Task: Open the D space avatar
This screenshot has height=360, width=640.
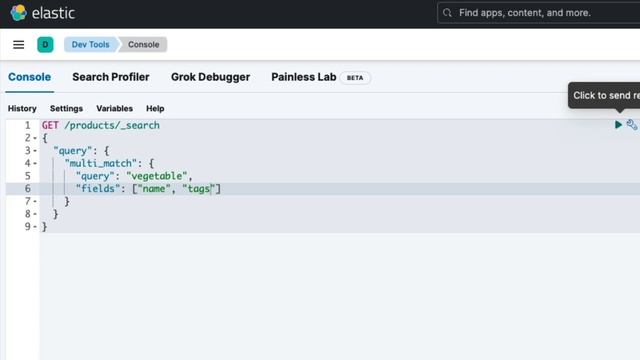Action: click(x=45, y=44)
